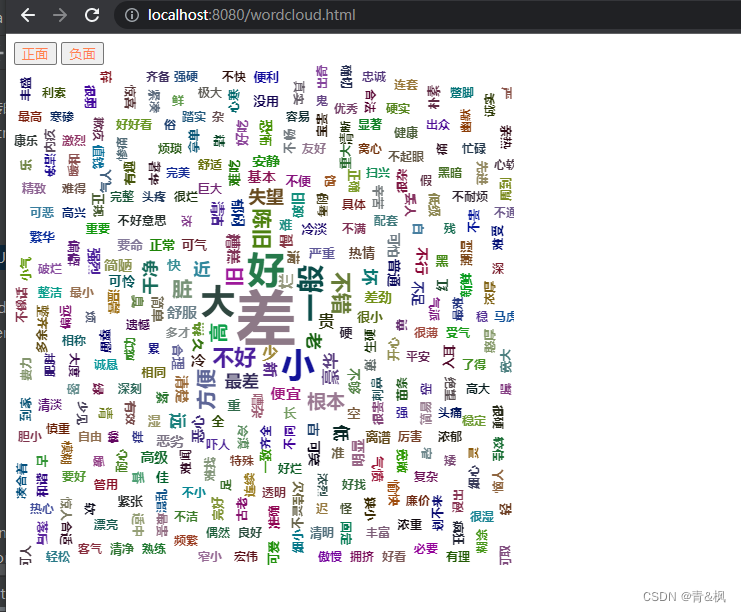Click the large gray word 差

(x=266, y=317)
